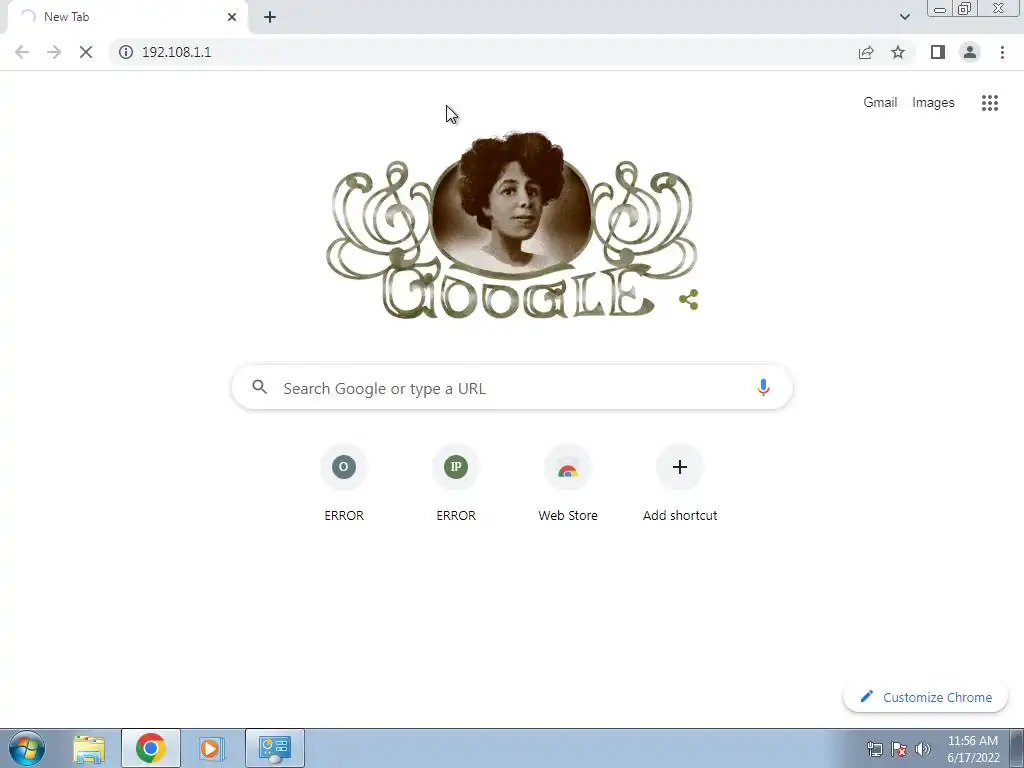
Task: Select the Chrome taskbar button
Action: (x=151, y=748)
